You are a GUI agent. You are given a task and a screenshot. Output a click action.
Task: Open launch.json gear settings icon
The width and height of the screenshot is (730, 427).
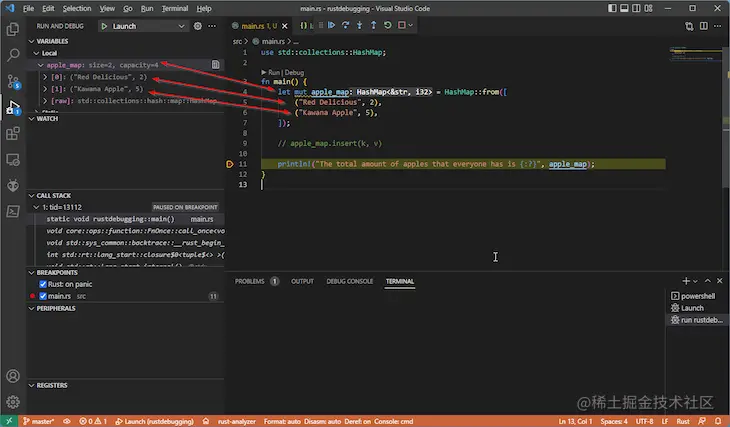click(x=199, y=24)
